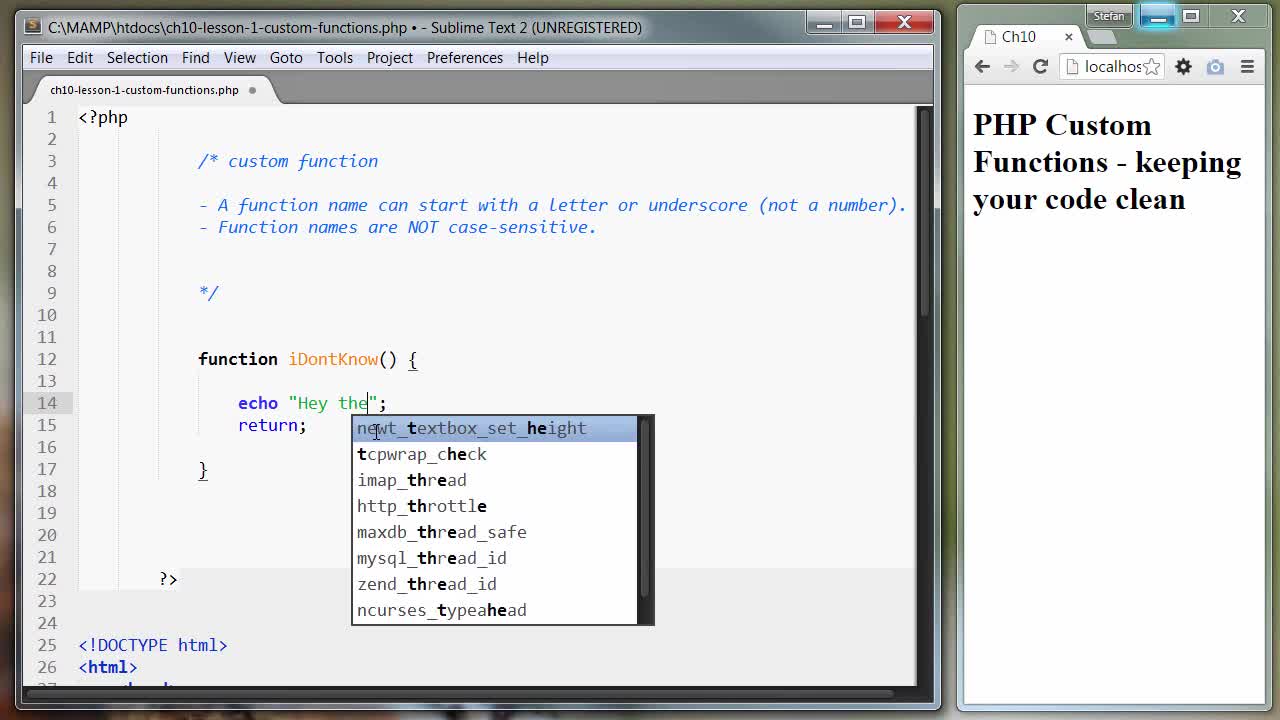Viewport: 1280px width, 720px height.
Task: Click the closing brace on line 17
Action: click(x=203, y=469)
